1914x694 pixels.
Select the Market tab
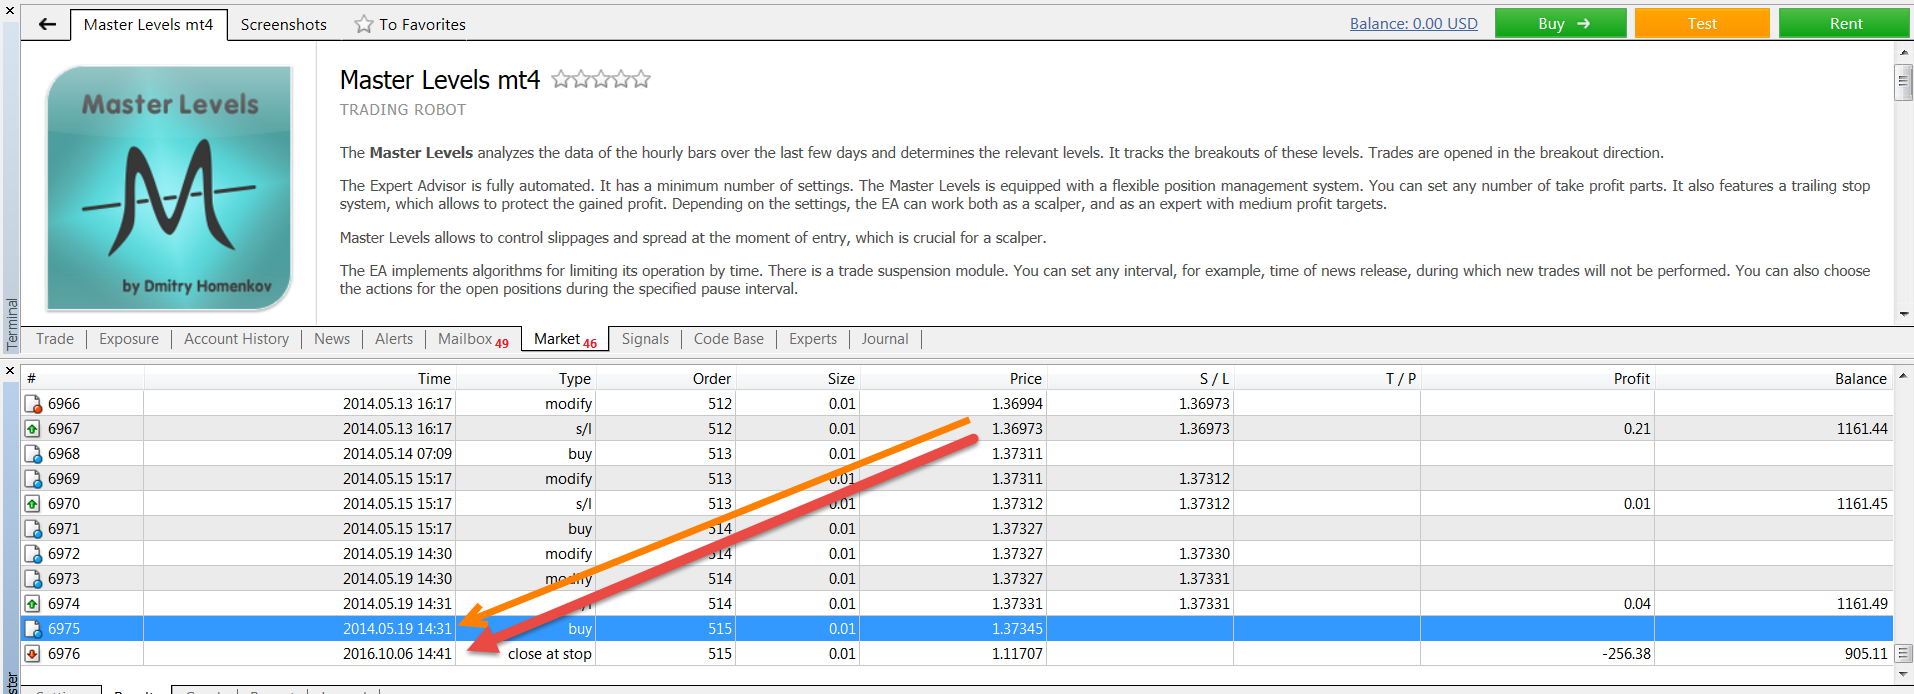point(565,339)
